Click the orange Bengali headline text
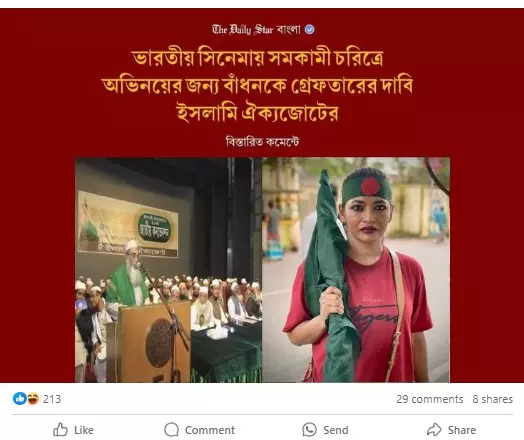 [258, 86]
